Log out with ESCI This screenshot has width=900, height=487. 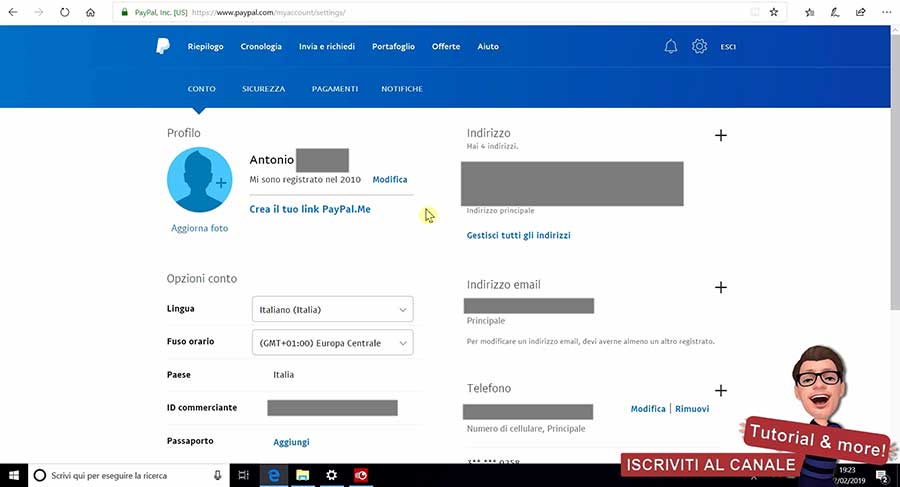pos(728,47)
